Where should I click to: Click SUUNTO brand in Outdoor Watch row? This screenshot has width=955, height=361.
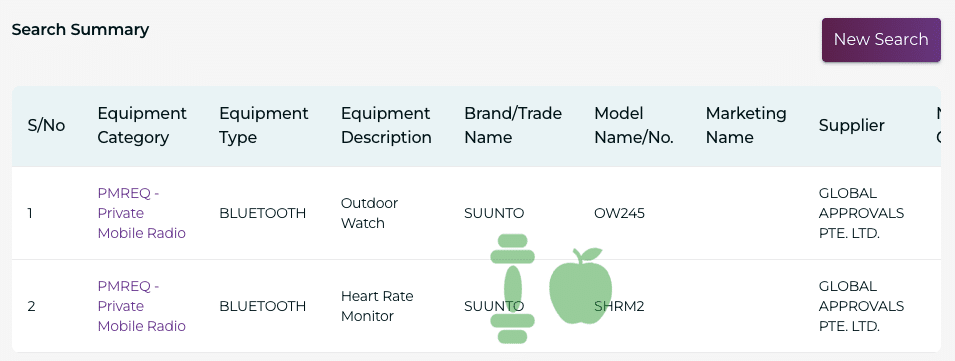pyautogui.click(x=494, y=213)
